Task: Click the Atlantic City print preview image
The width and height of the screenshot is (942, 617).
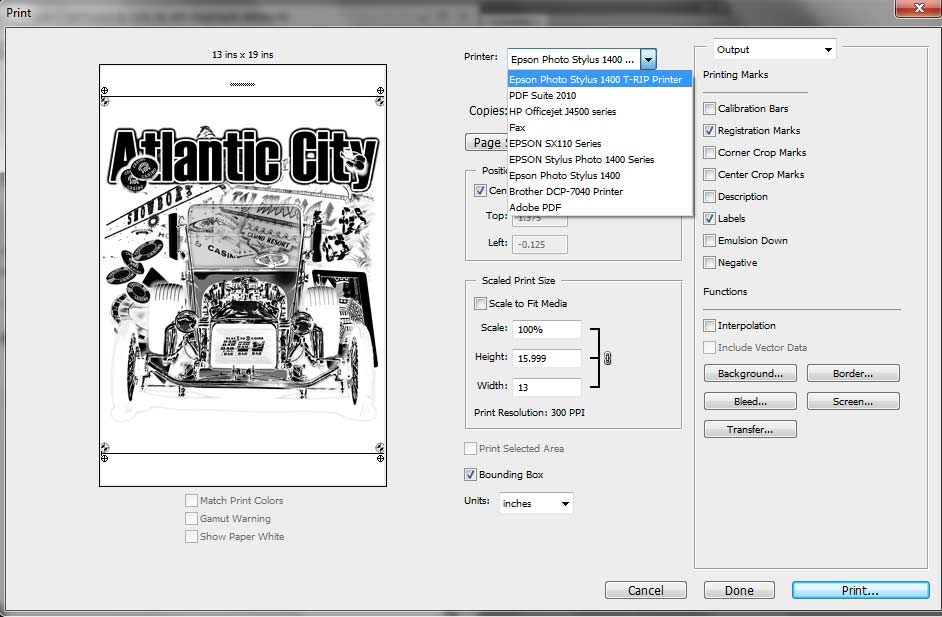Action: [x=243, y=275]
